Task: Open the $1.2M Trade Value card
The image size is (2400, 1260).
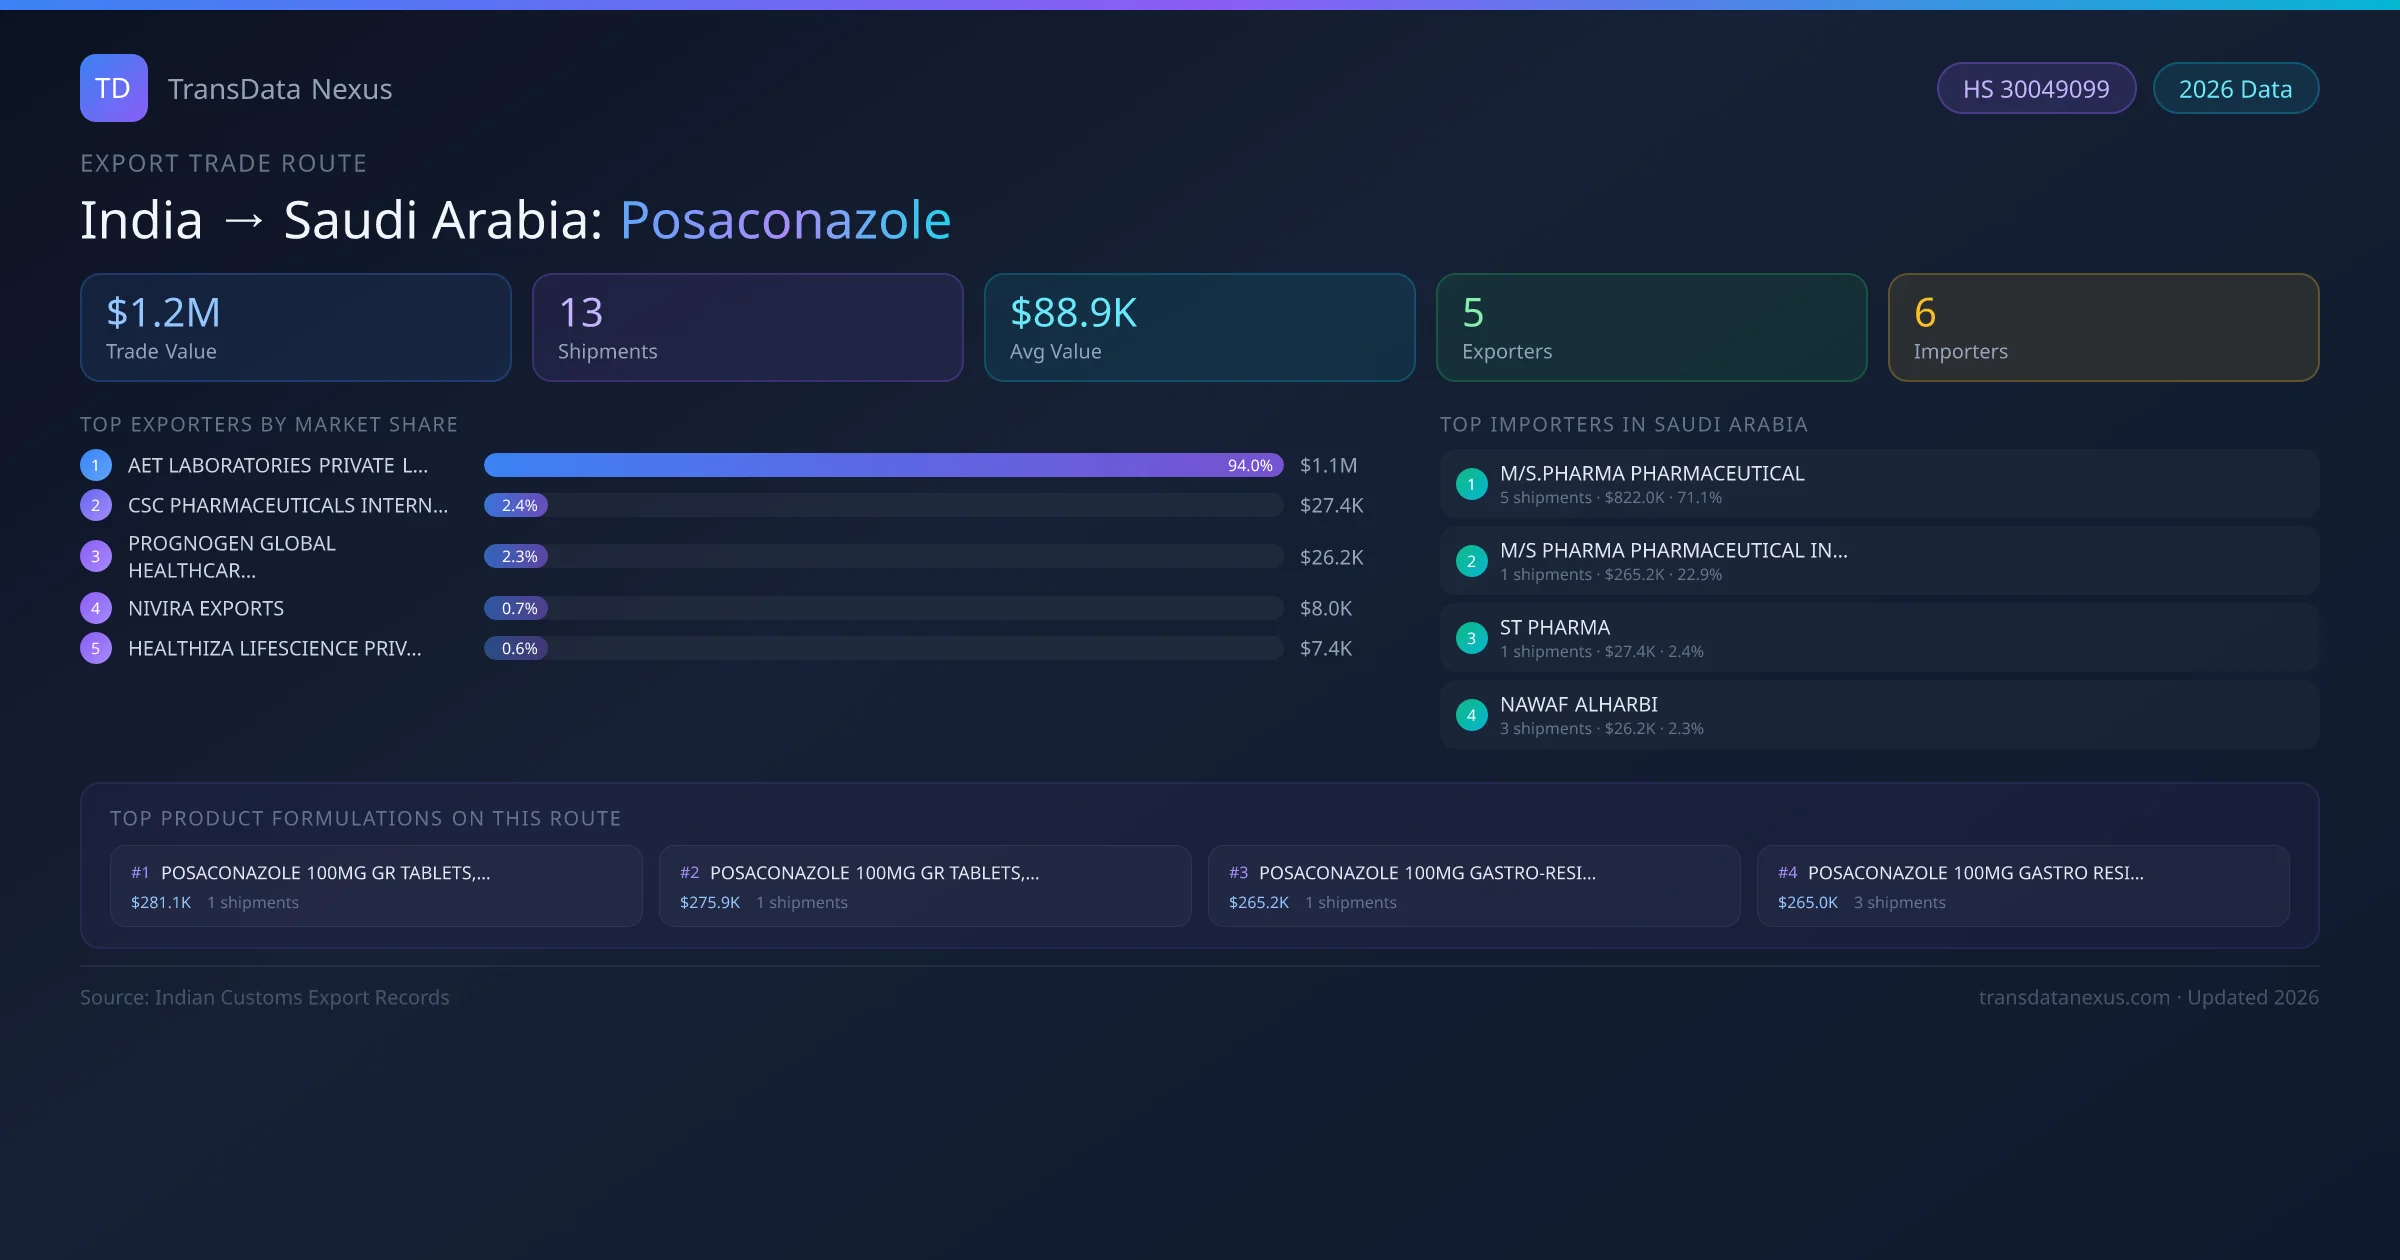Action: [295, 328]
